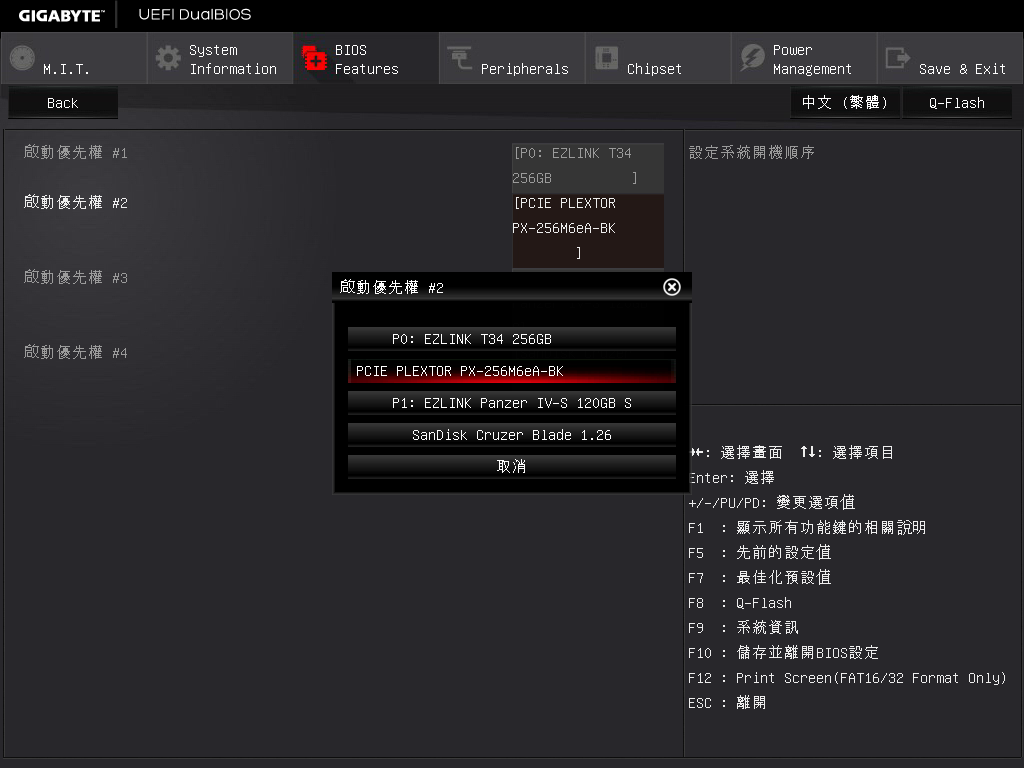Click the red BIOS Features chip icon
Viewport: 1024px width, 768px height.
[315, 58]
